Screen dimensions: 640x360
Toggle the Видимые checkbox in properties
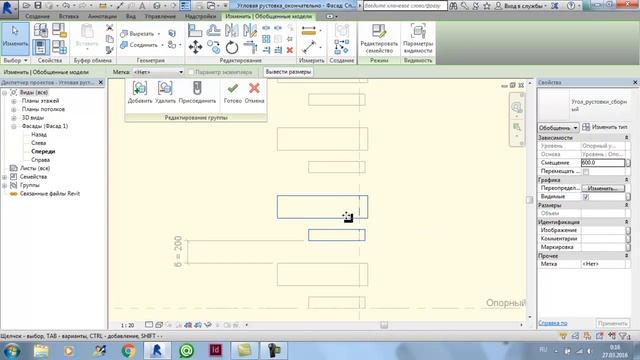586,197
